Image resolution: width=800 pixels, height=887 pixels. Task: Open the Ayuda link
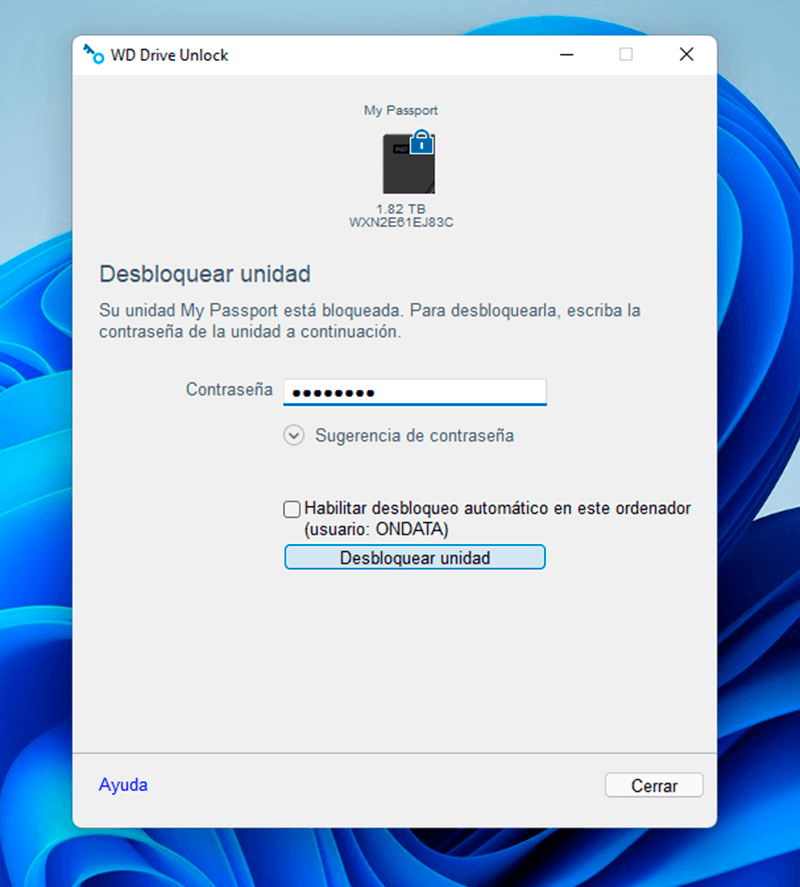[x=123, y=785]
